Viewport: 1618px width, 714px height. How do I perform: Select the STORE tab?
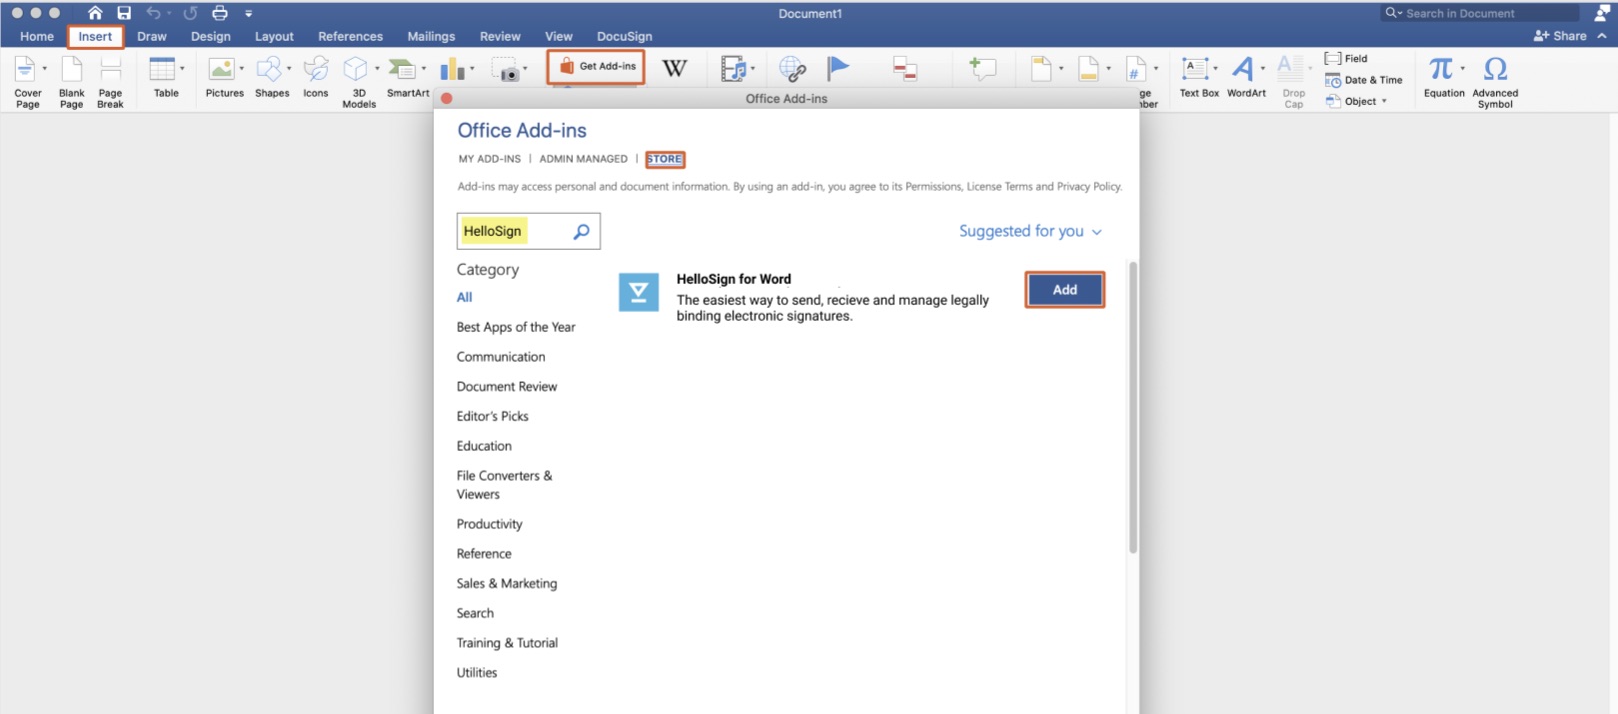[664, 159]
